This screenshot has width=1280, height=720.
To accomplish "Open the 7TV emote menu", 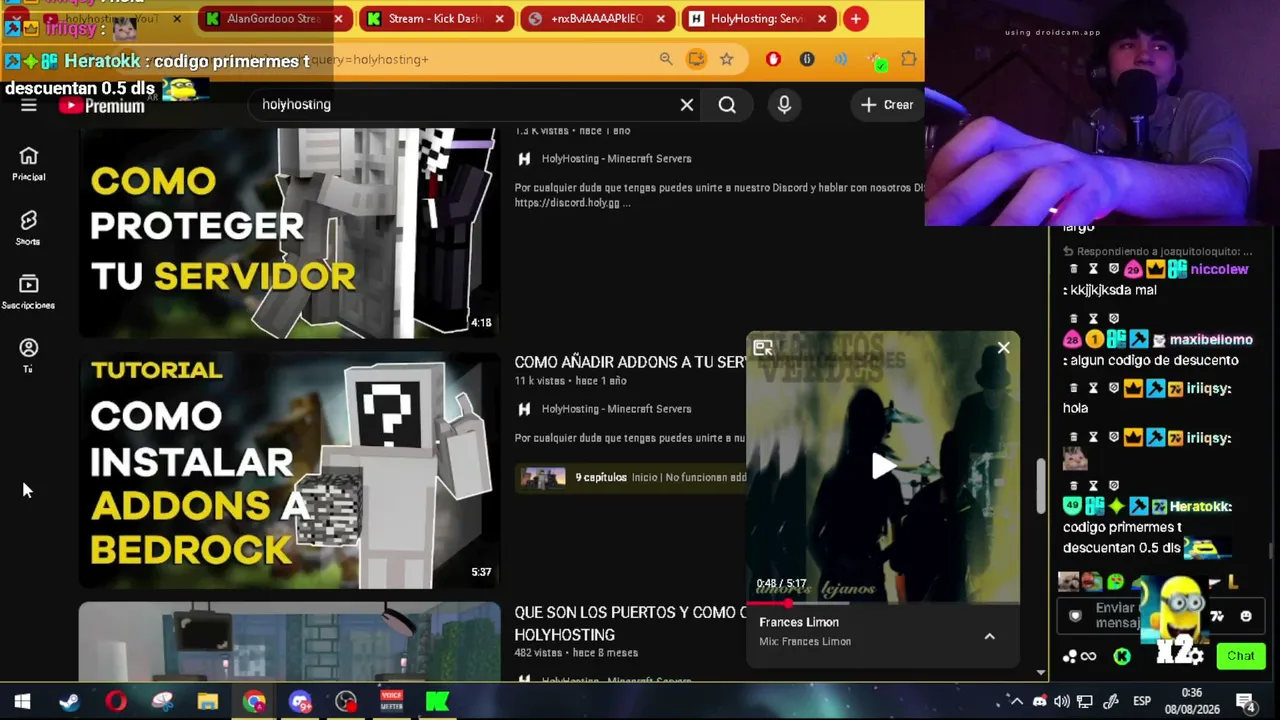I will pyautogui.click(x=1217, y=616).
